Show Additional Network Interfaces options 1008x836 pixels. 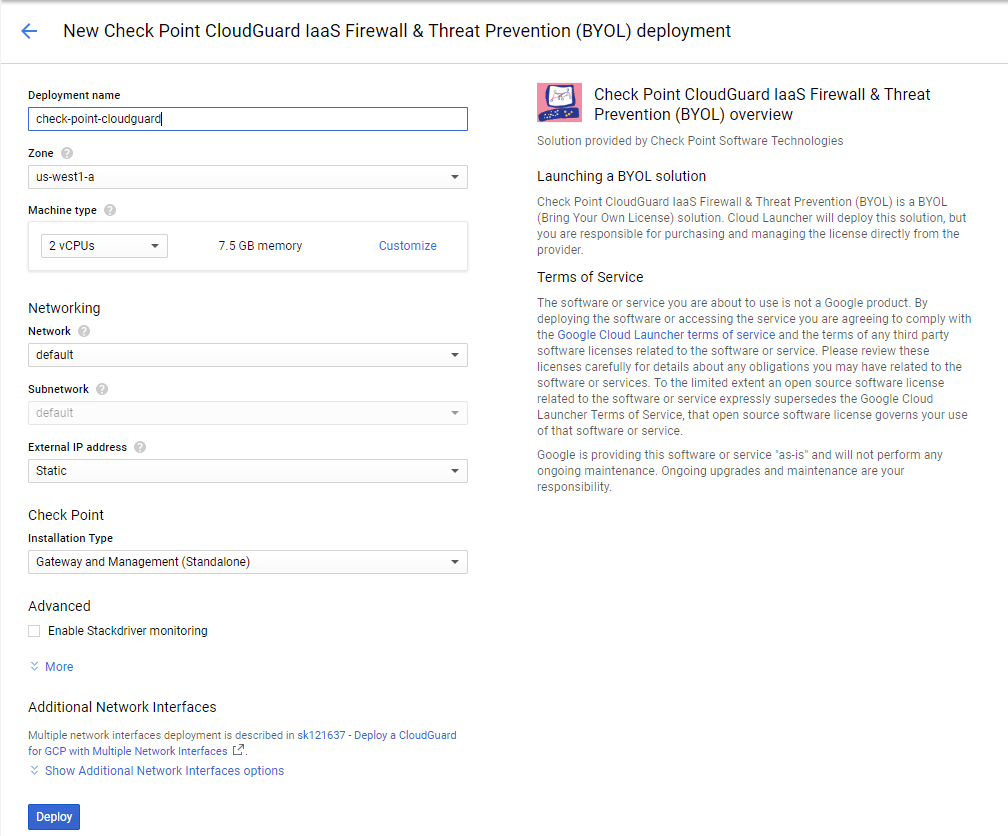(164, 771)
